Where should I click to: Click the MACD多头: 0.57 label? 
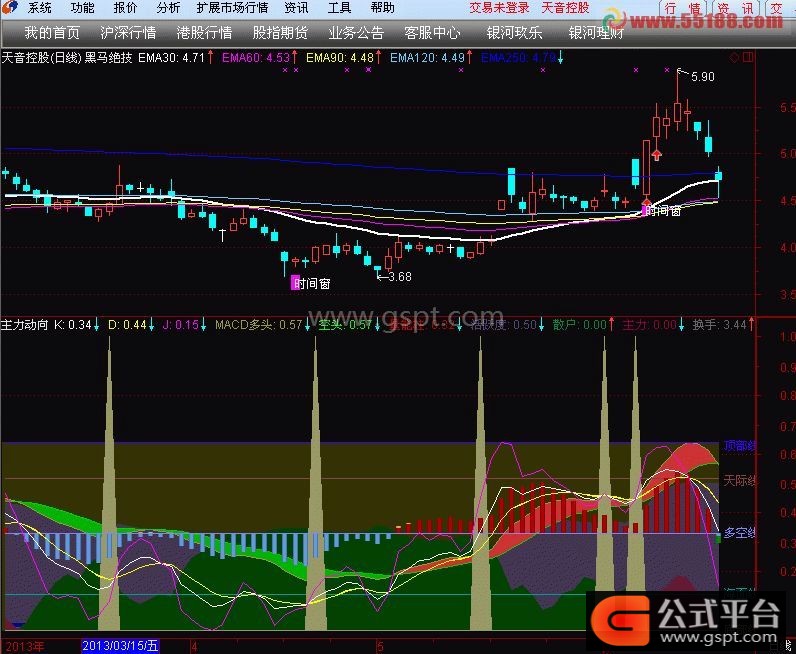tap(258, 324)
